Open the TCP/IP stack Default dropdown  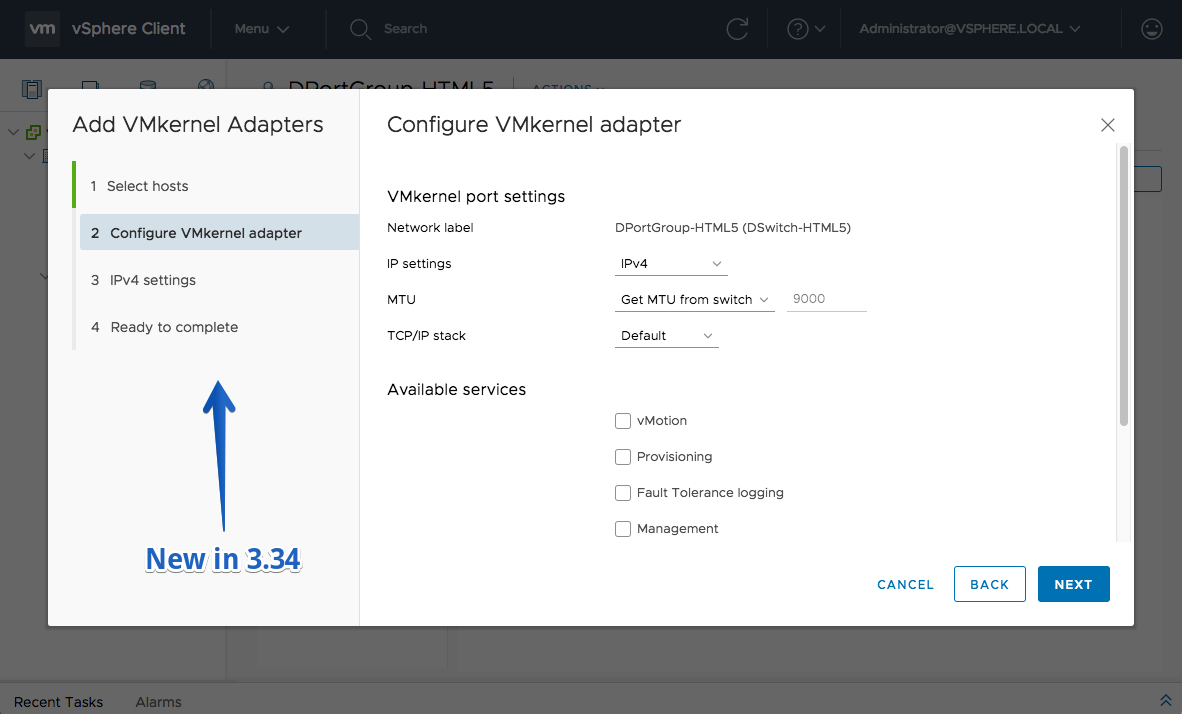[x=666, y=336]
